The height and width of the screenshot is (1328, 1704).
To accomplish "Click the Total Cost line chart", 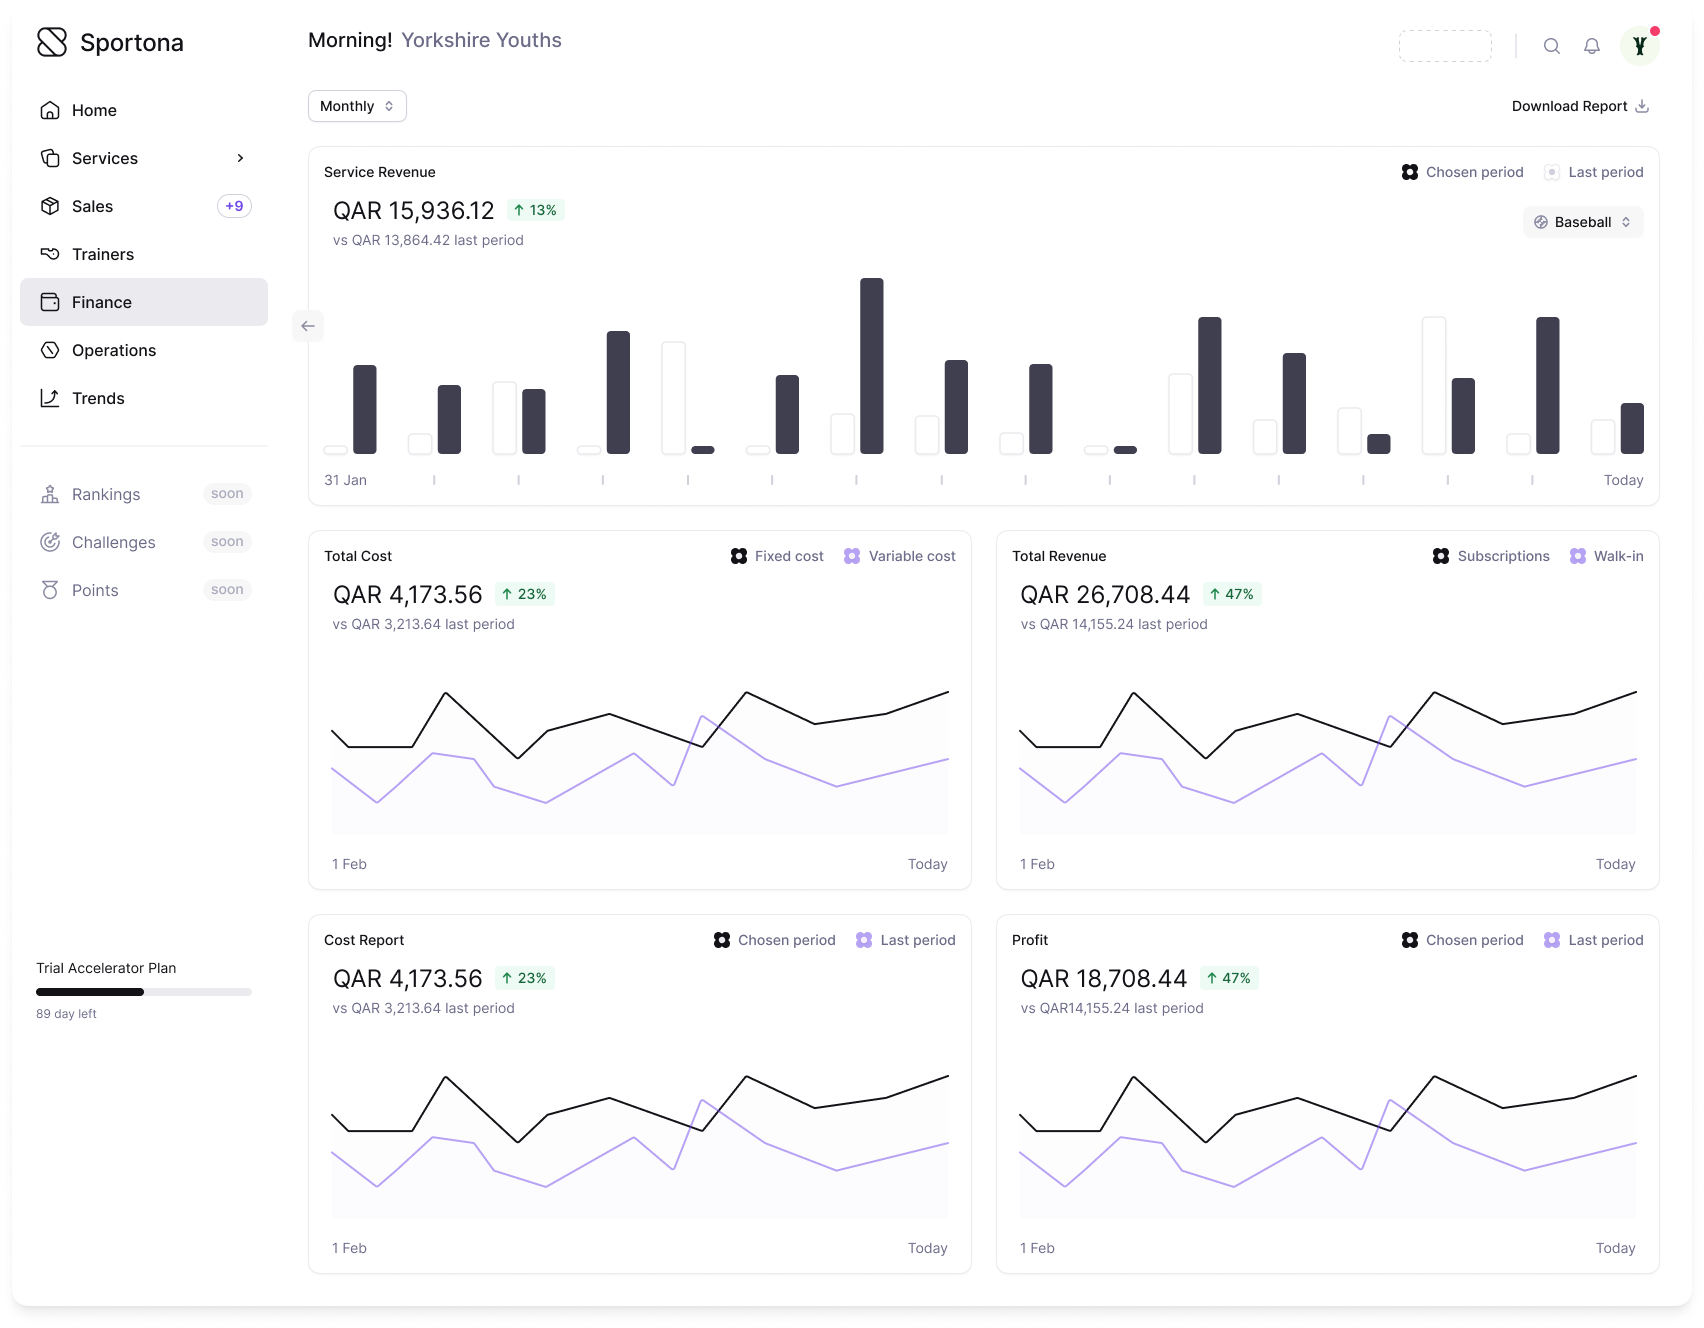I will [640, 760].
